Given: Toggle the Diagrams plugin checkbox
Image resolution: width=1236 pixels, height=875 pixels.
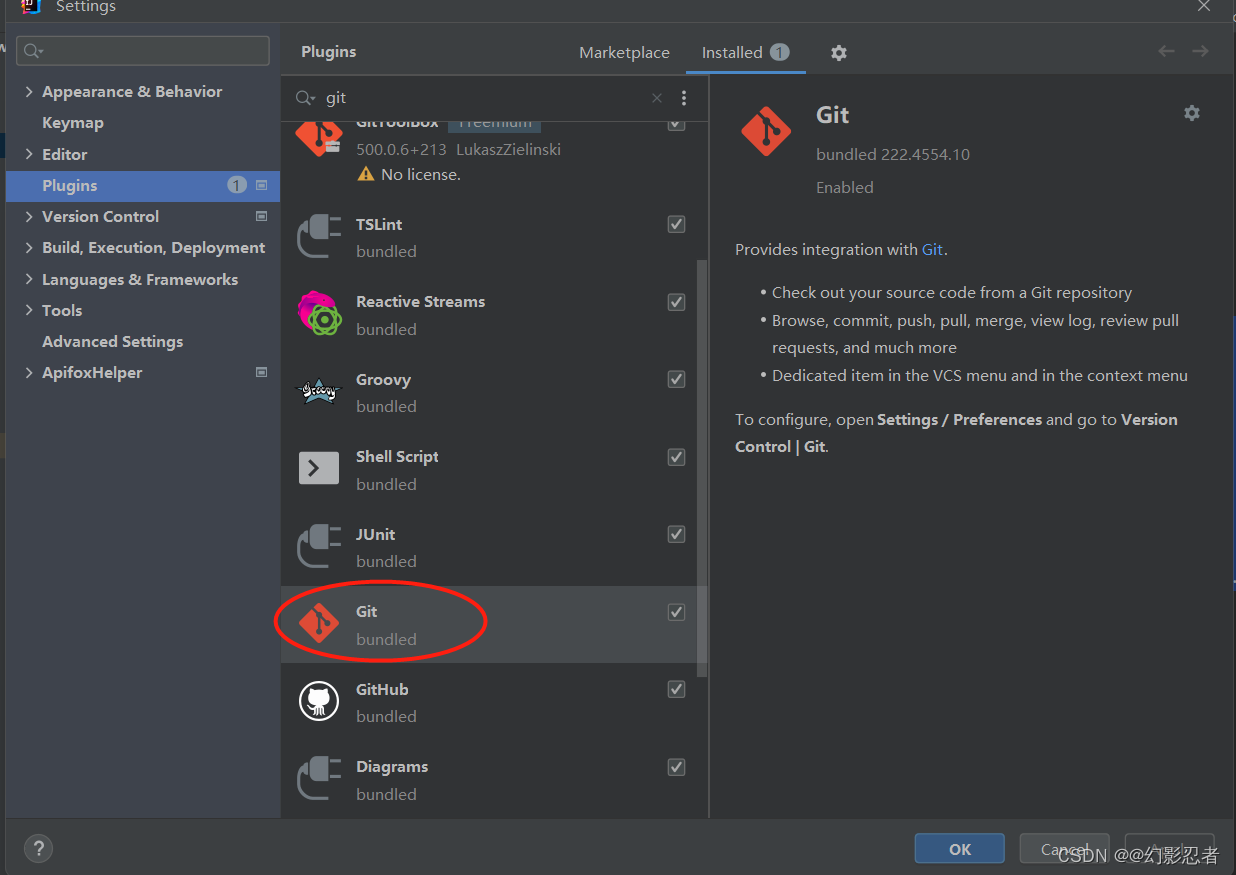Looking at the screenshot, I should (677, 767).
